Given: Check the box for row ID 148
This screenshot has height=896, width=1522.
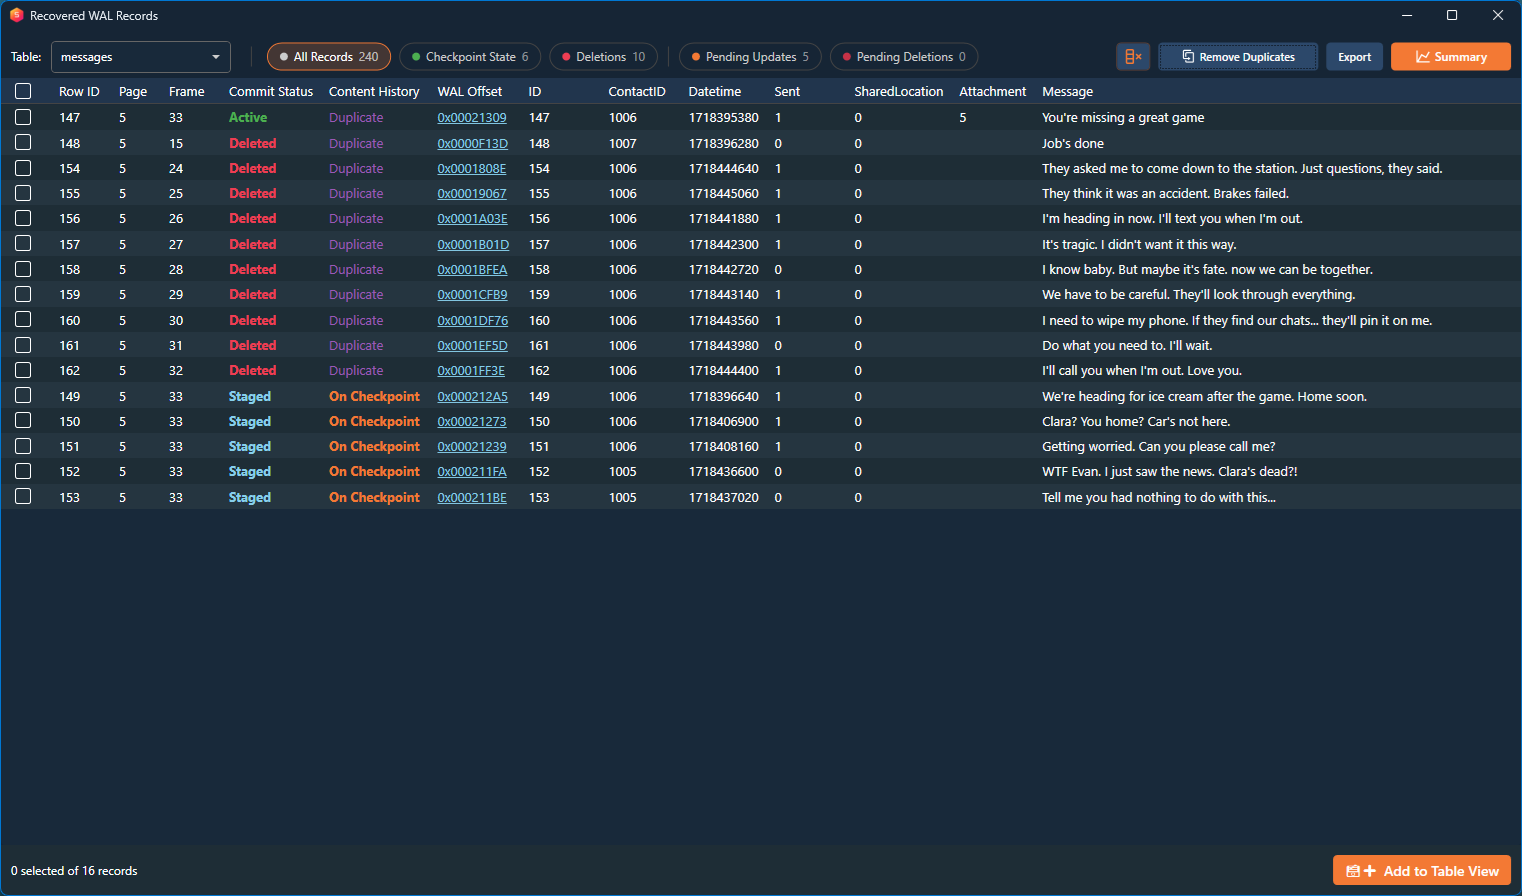Looking at the screenshot, I should click(x=23, y=143).
